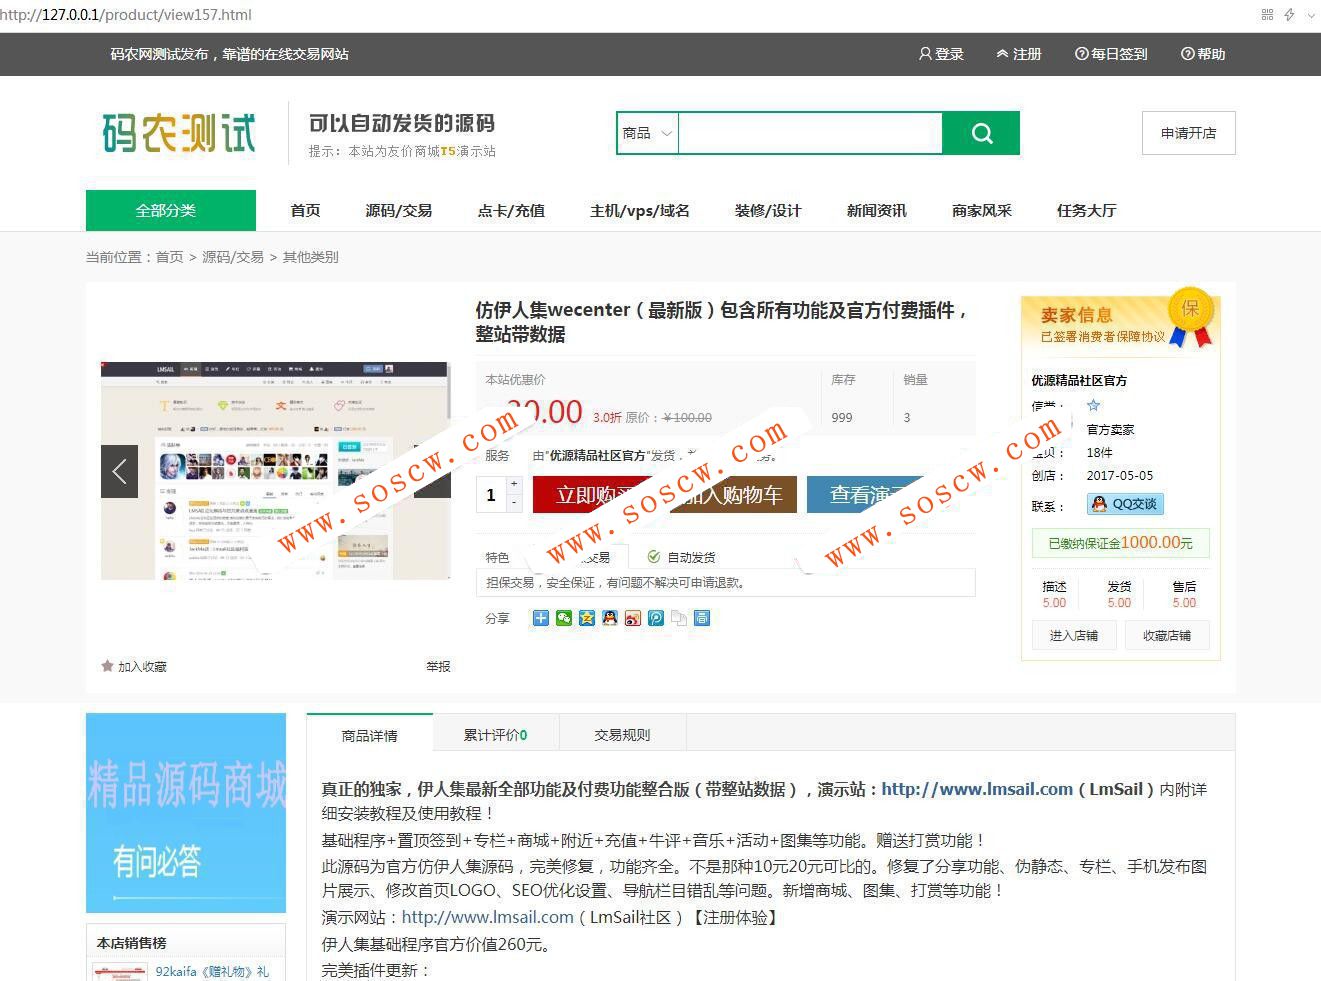Screen dimensions: 1321x981
Task: Switch to the 商品详情 tab
Action: tap(370, 735)
